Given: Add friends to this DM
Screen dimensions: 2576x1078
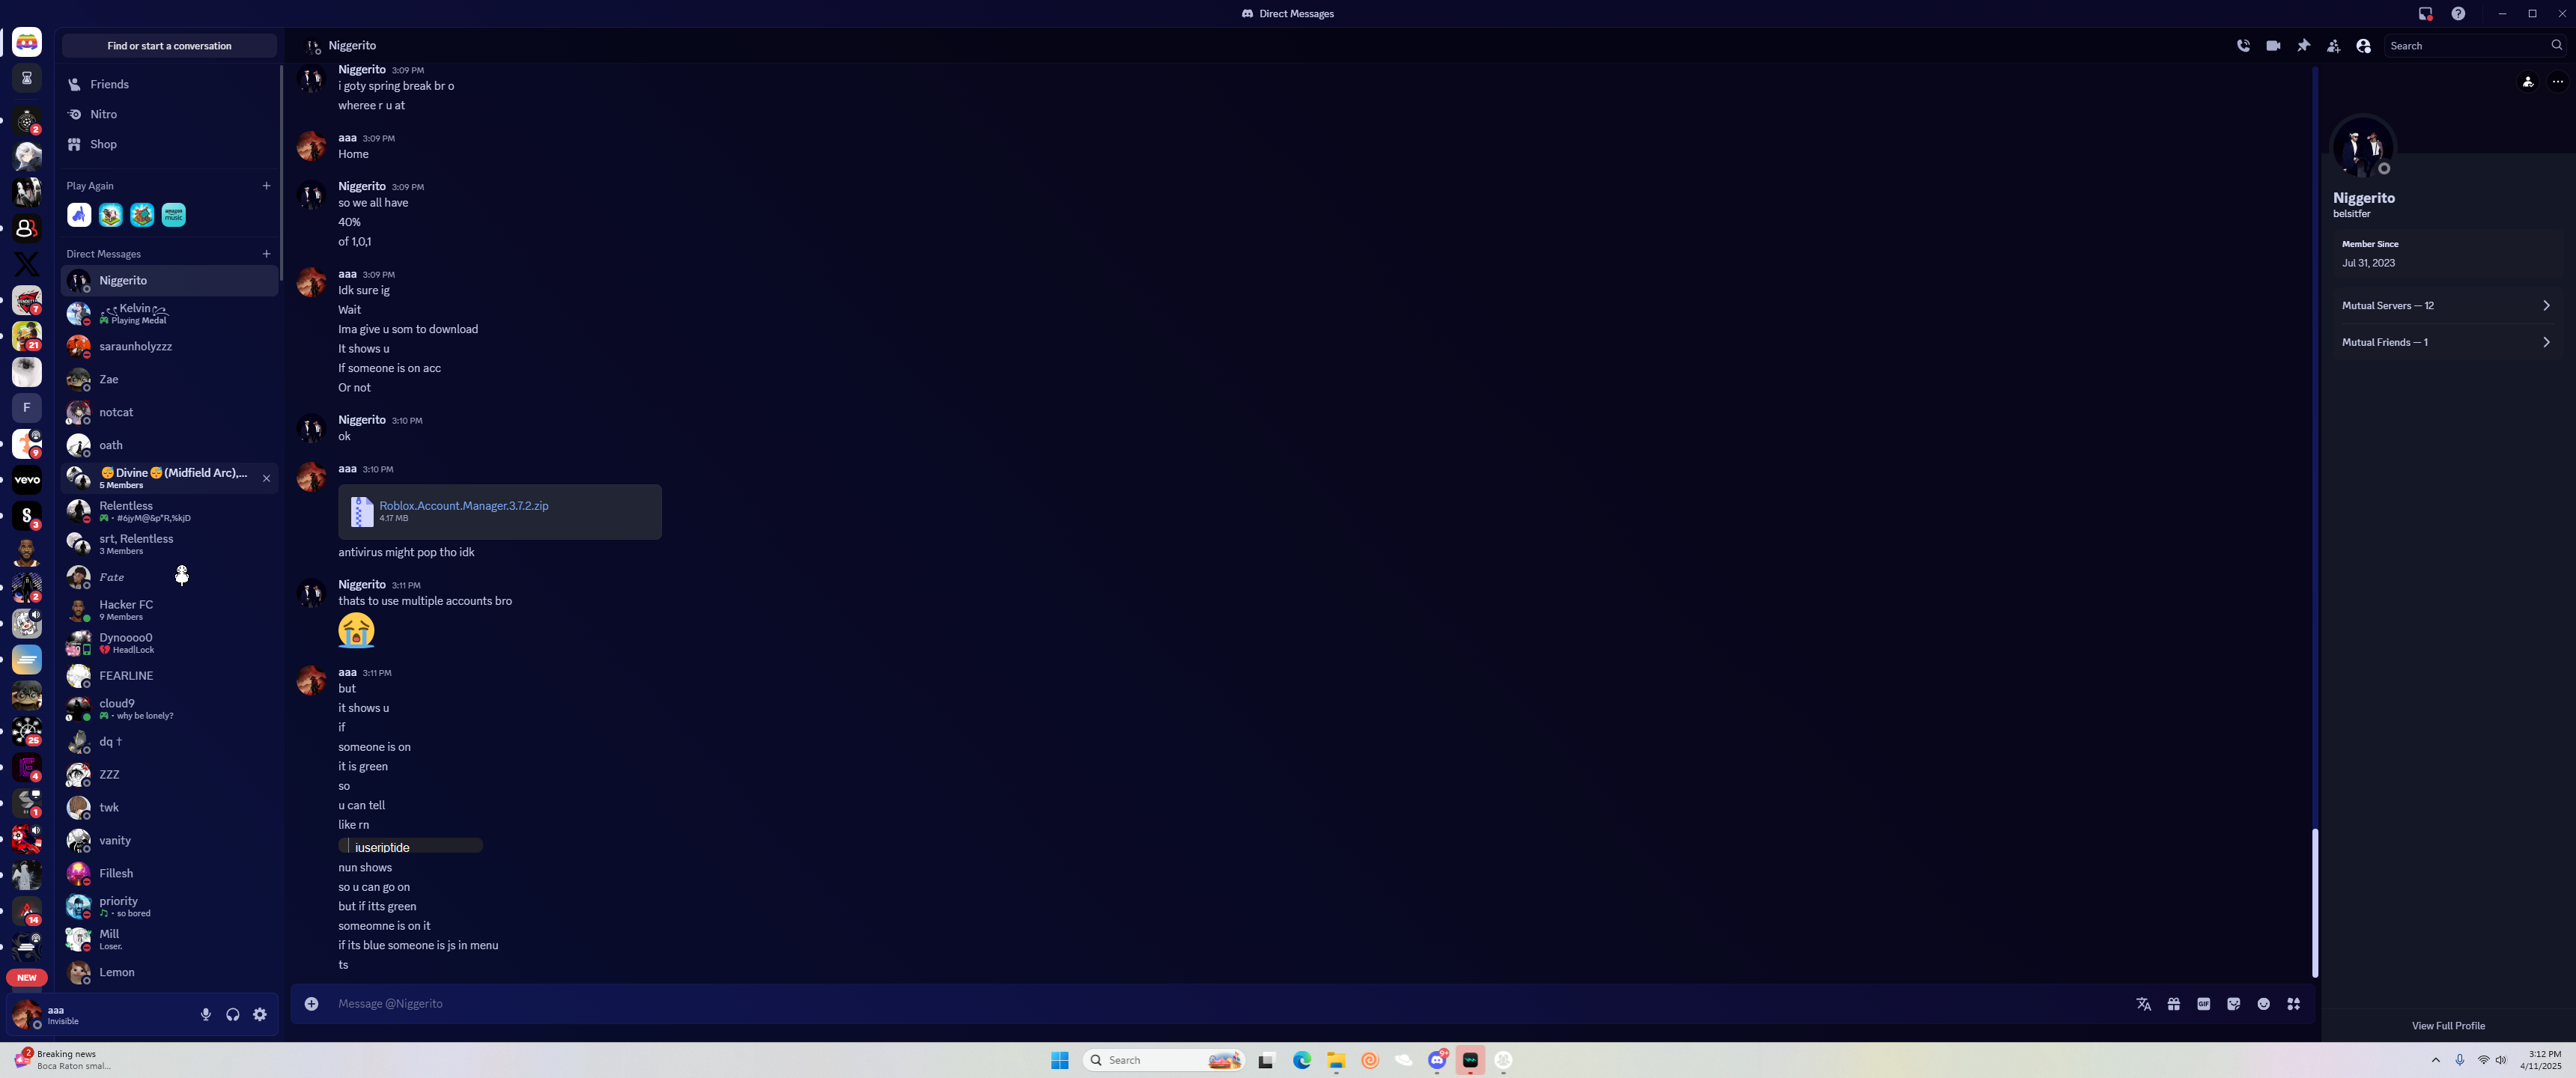Looking at the screenshot, I should tap(2334, 46).
